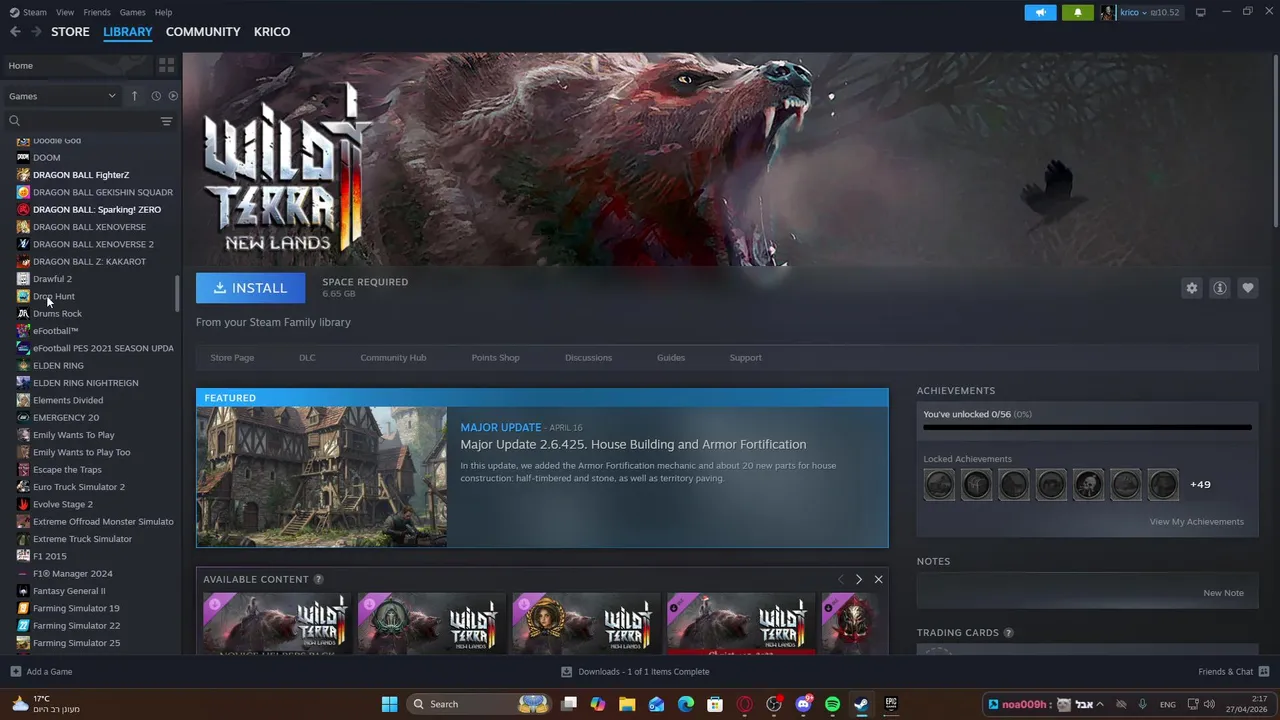
Task: Select ELDEN RING NIGHTREIGN in library
Action: click(x=85, y=383)
